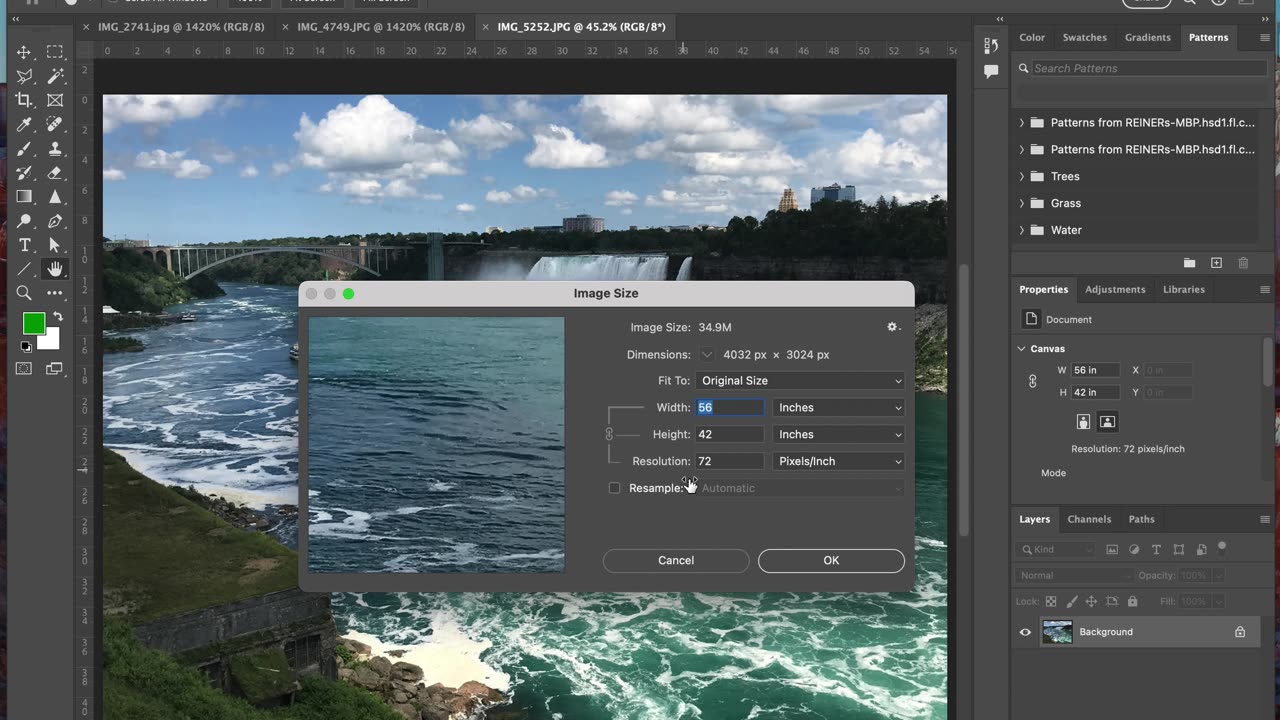The image size is (1280, 720).
Task: Select the Eraser tool
Action: [55, 173]
